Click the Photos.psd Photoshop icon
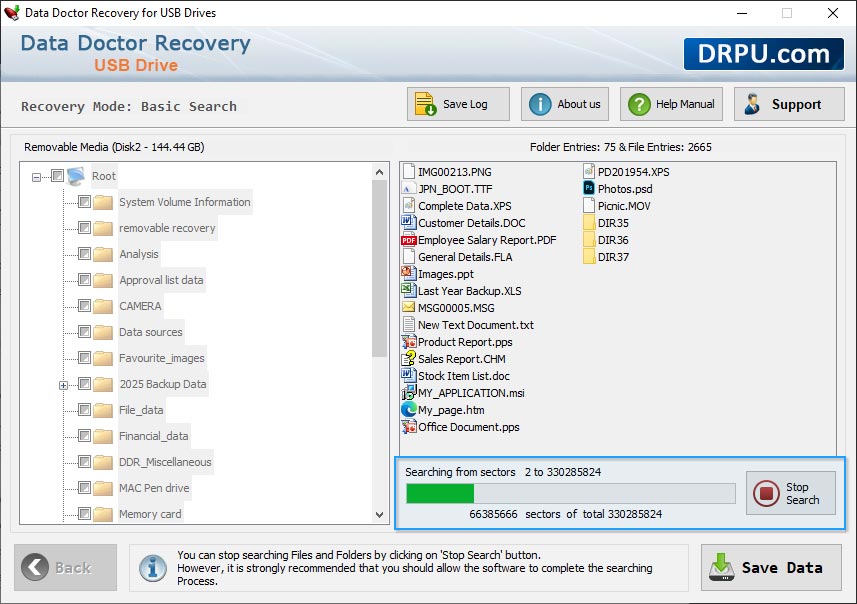This screenshot has height=604, width=857. 589,189
